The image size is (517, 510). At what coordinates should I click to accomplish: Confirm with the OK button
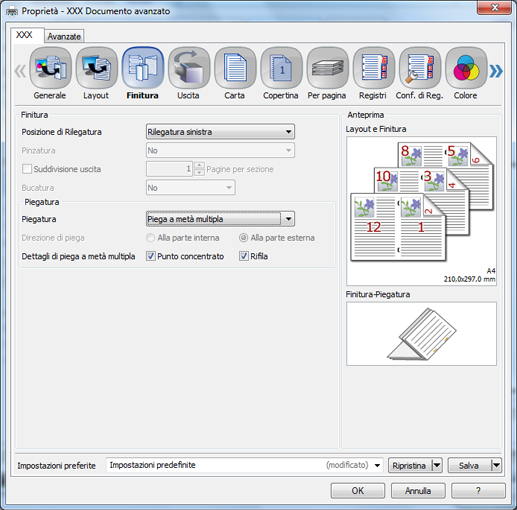point(358,491)
